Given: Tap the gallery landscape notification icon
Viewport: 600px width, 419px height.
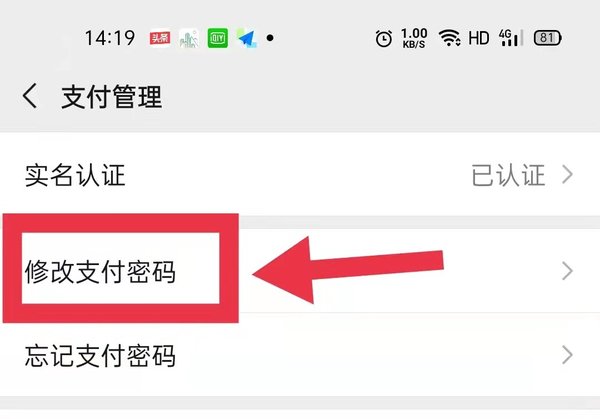Looking at the screenshot, I should pos(189,38).
